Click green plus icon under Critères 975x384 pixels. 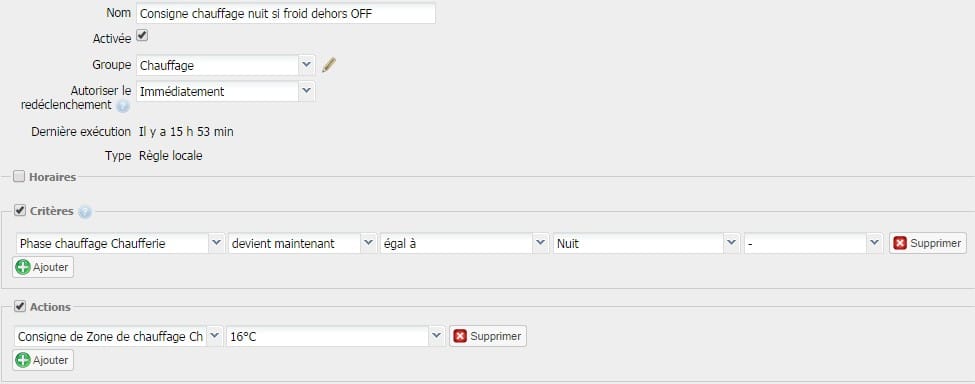23,267
